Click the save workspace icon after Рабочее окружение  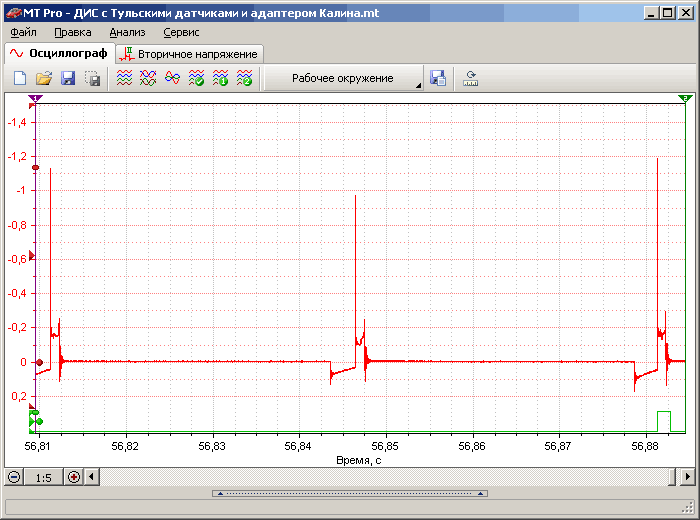pyautogui.click(x=437, y=78)
